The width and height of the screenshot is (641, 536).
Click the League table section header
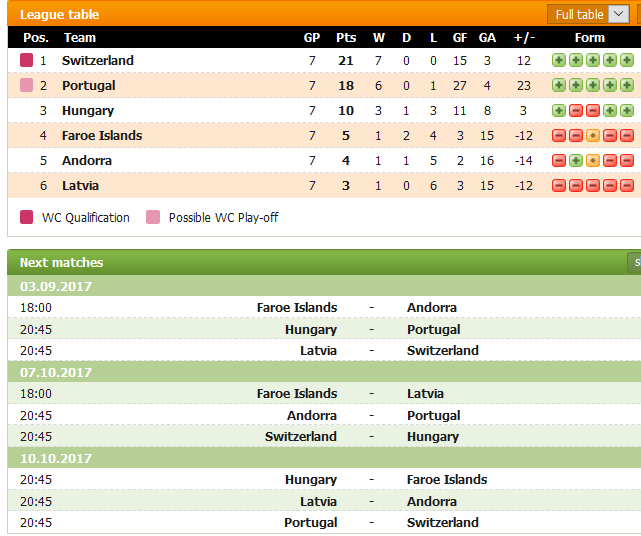pos(59,15)
